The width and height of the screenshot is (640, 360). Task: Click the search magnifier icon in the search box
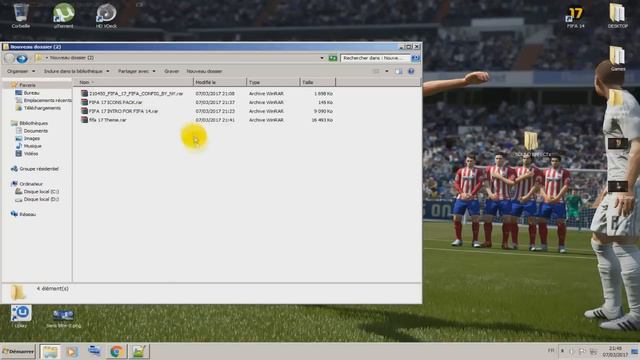tap(416, 58)
